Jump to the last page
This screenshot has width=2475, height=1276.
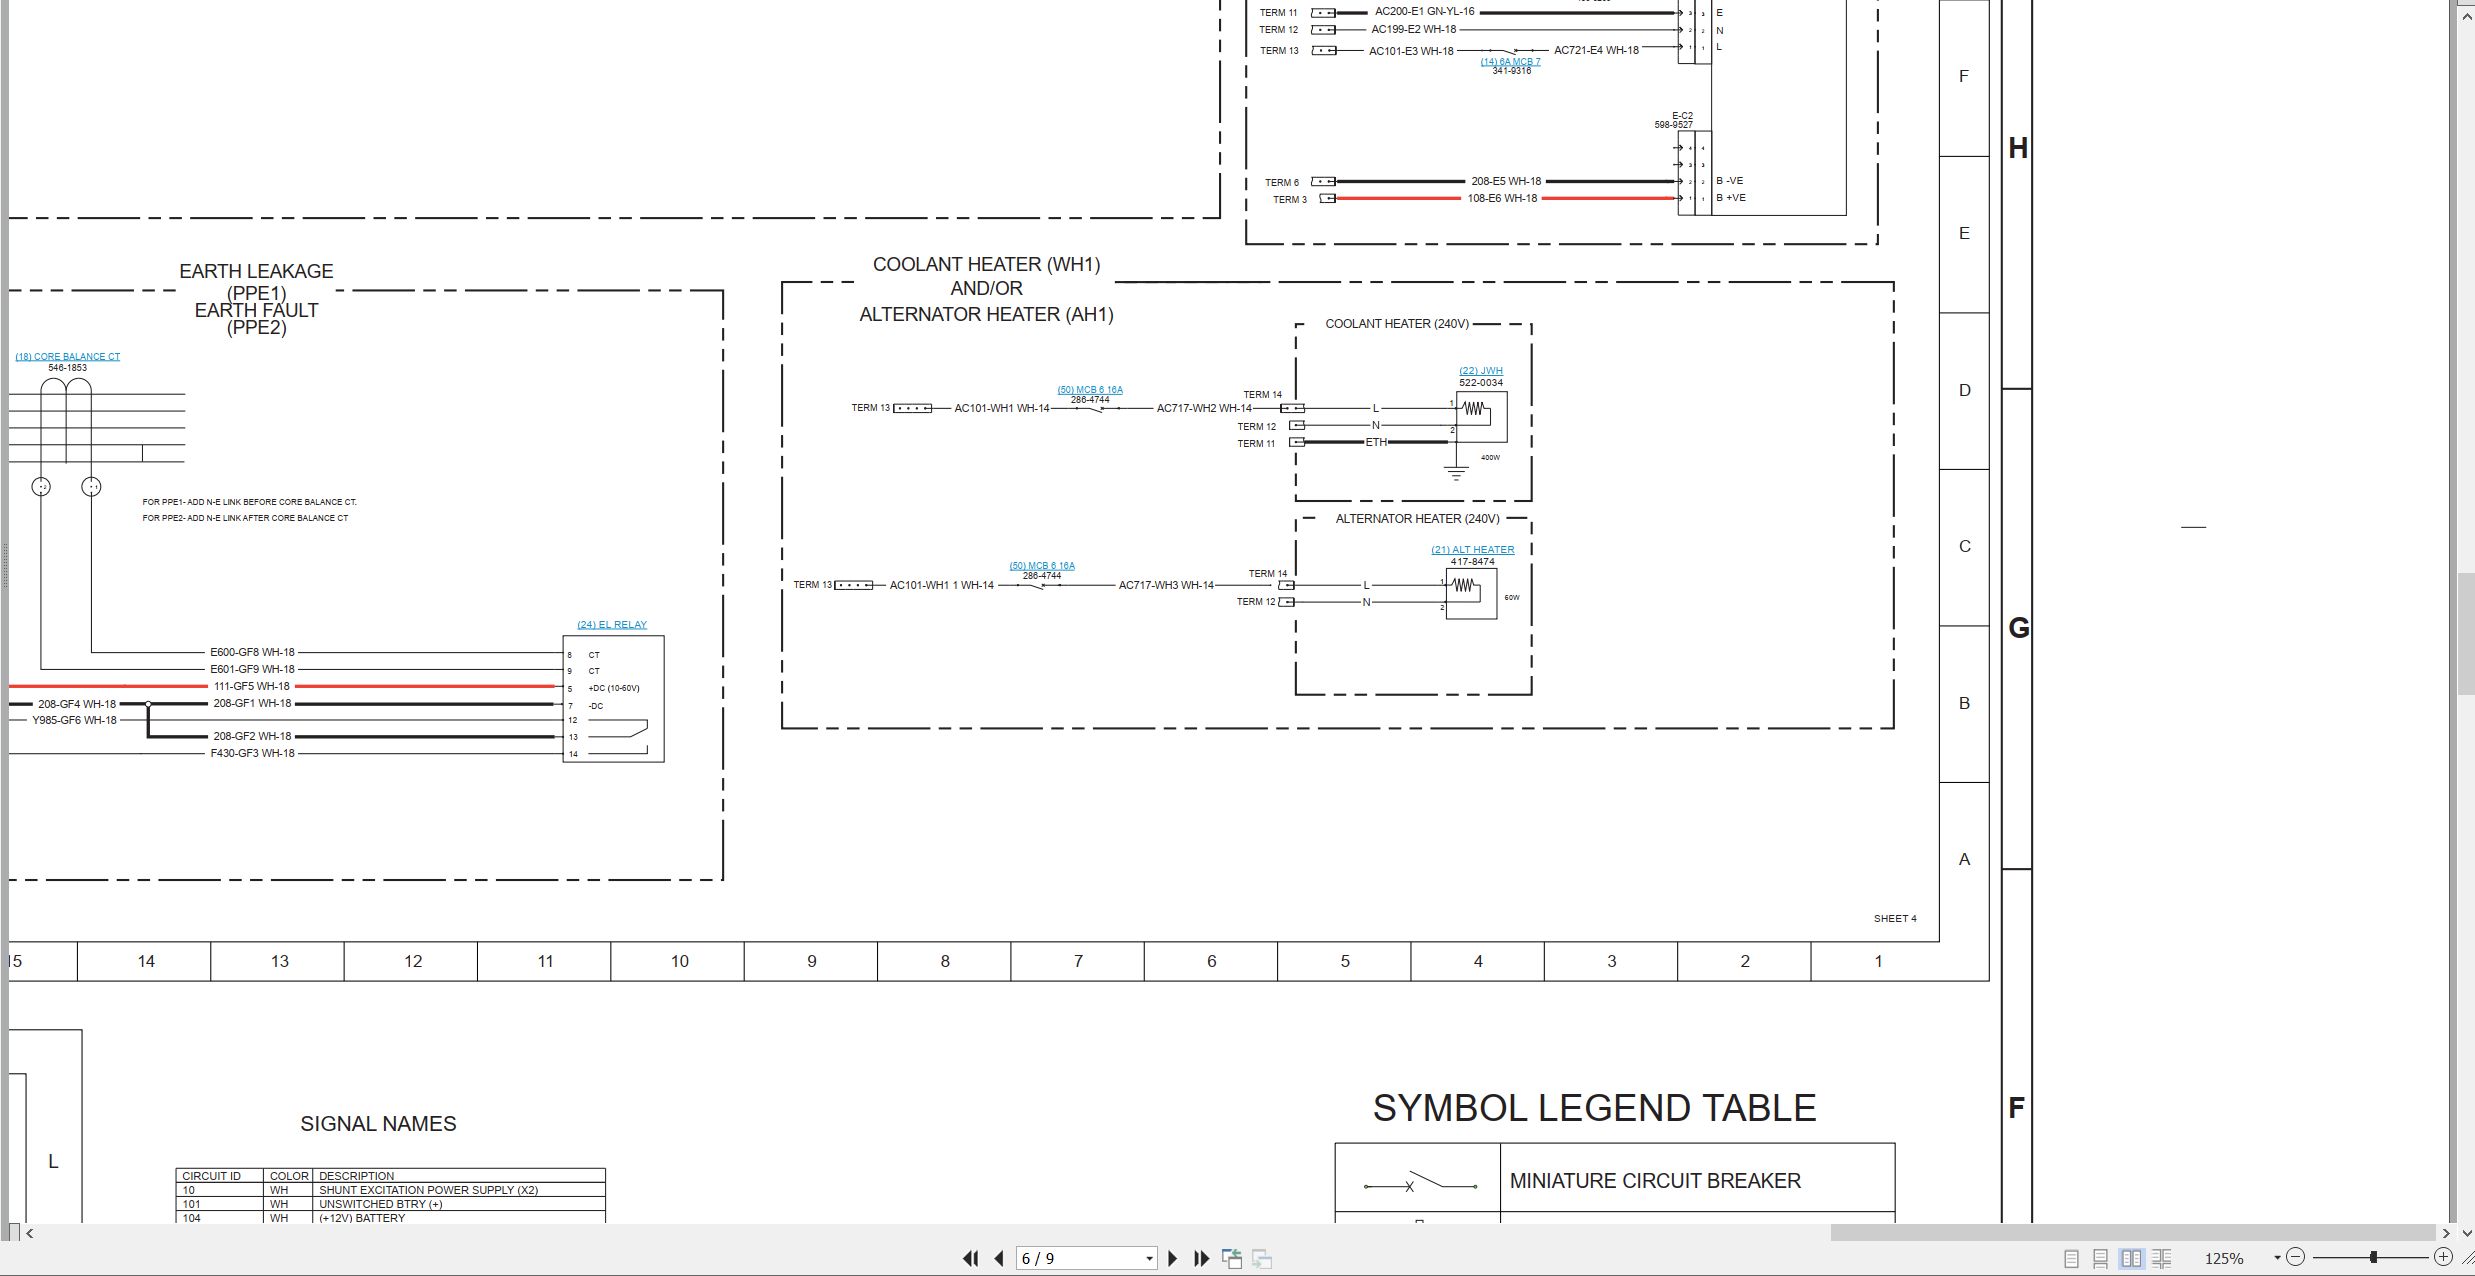1202,1258
